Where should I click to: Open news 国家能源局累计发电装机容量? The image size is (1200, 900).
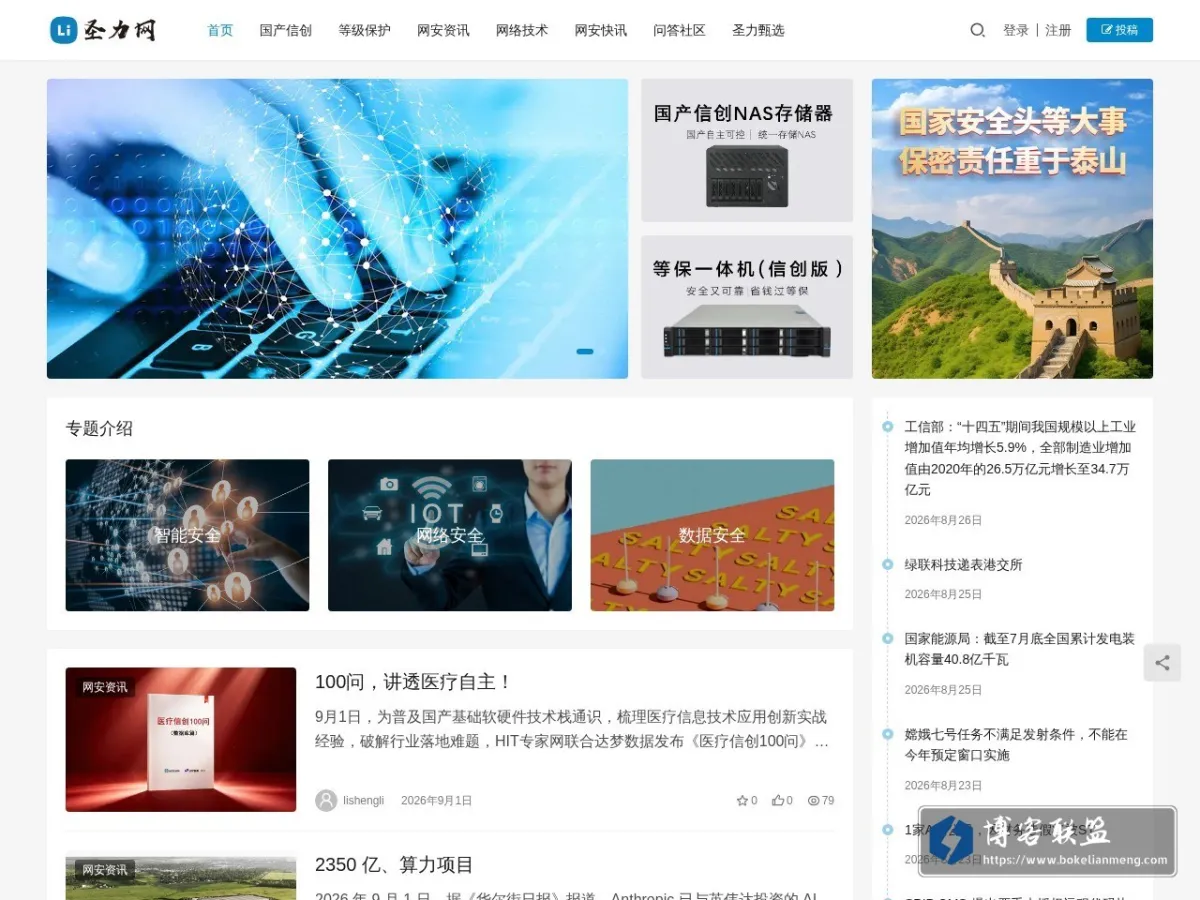coord(1020,648)
